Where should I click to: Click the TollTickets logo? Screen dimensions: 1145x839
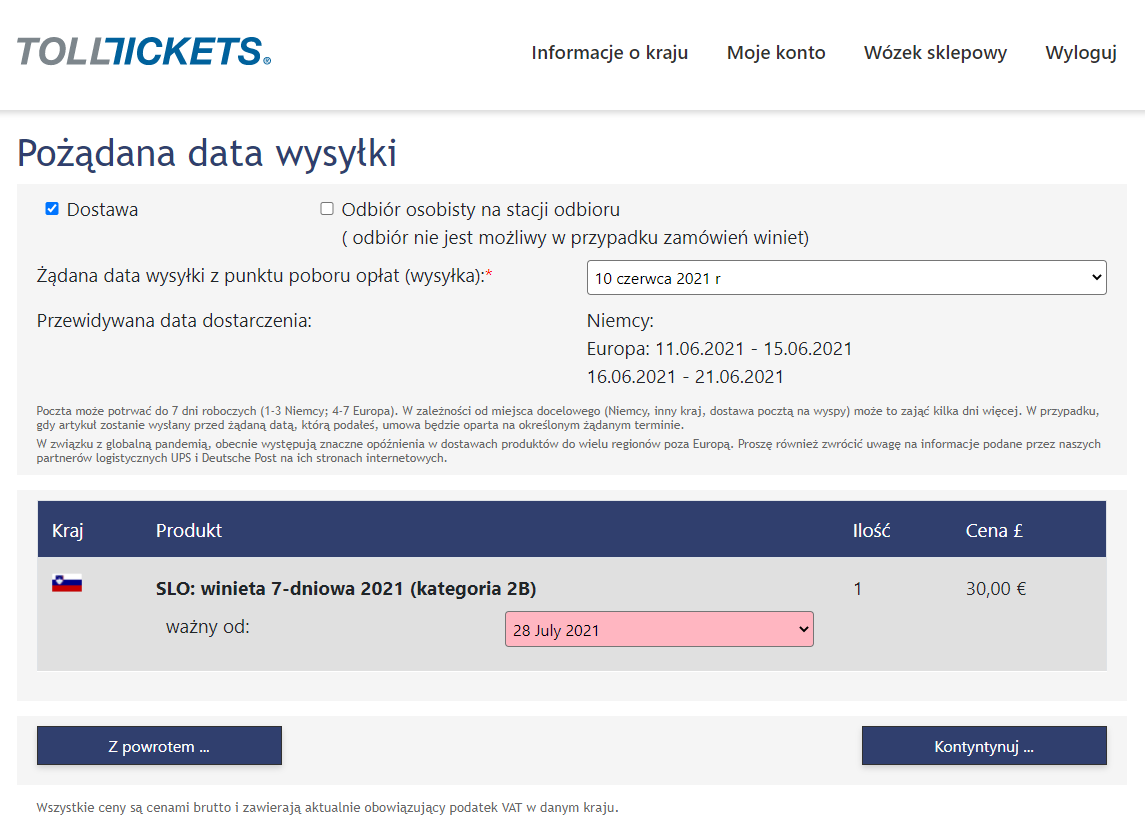coord(144,52)
